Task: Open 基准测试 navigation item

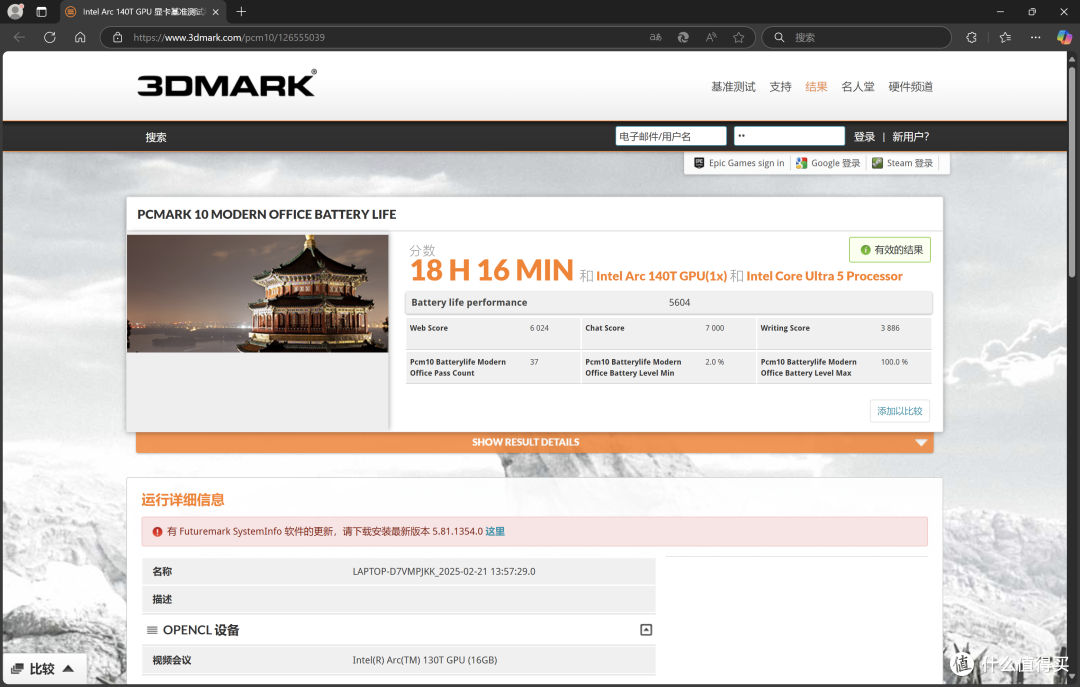Action: tap(733, 87)
